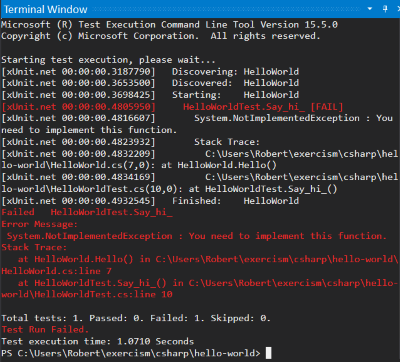Click the red 'Test Run Failed.' line
The height and width of the screenshot is (362, 400).
click(x=45, y=330)
